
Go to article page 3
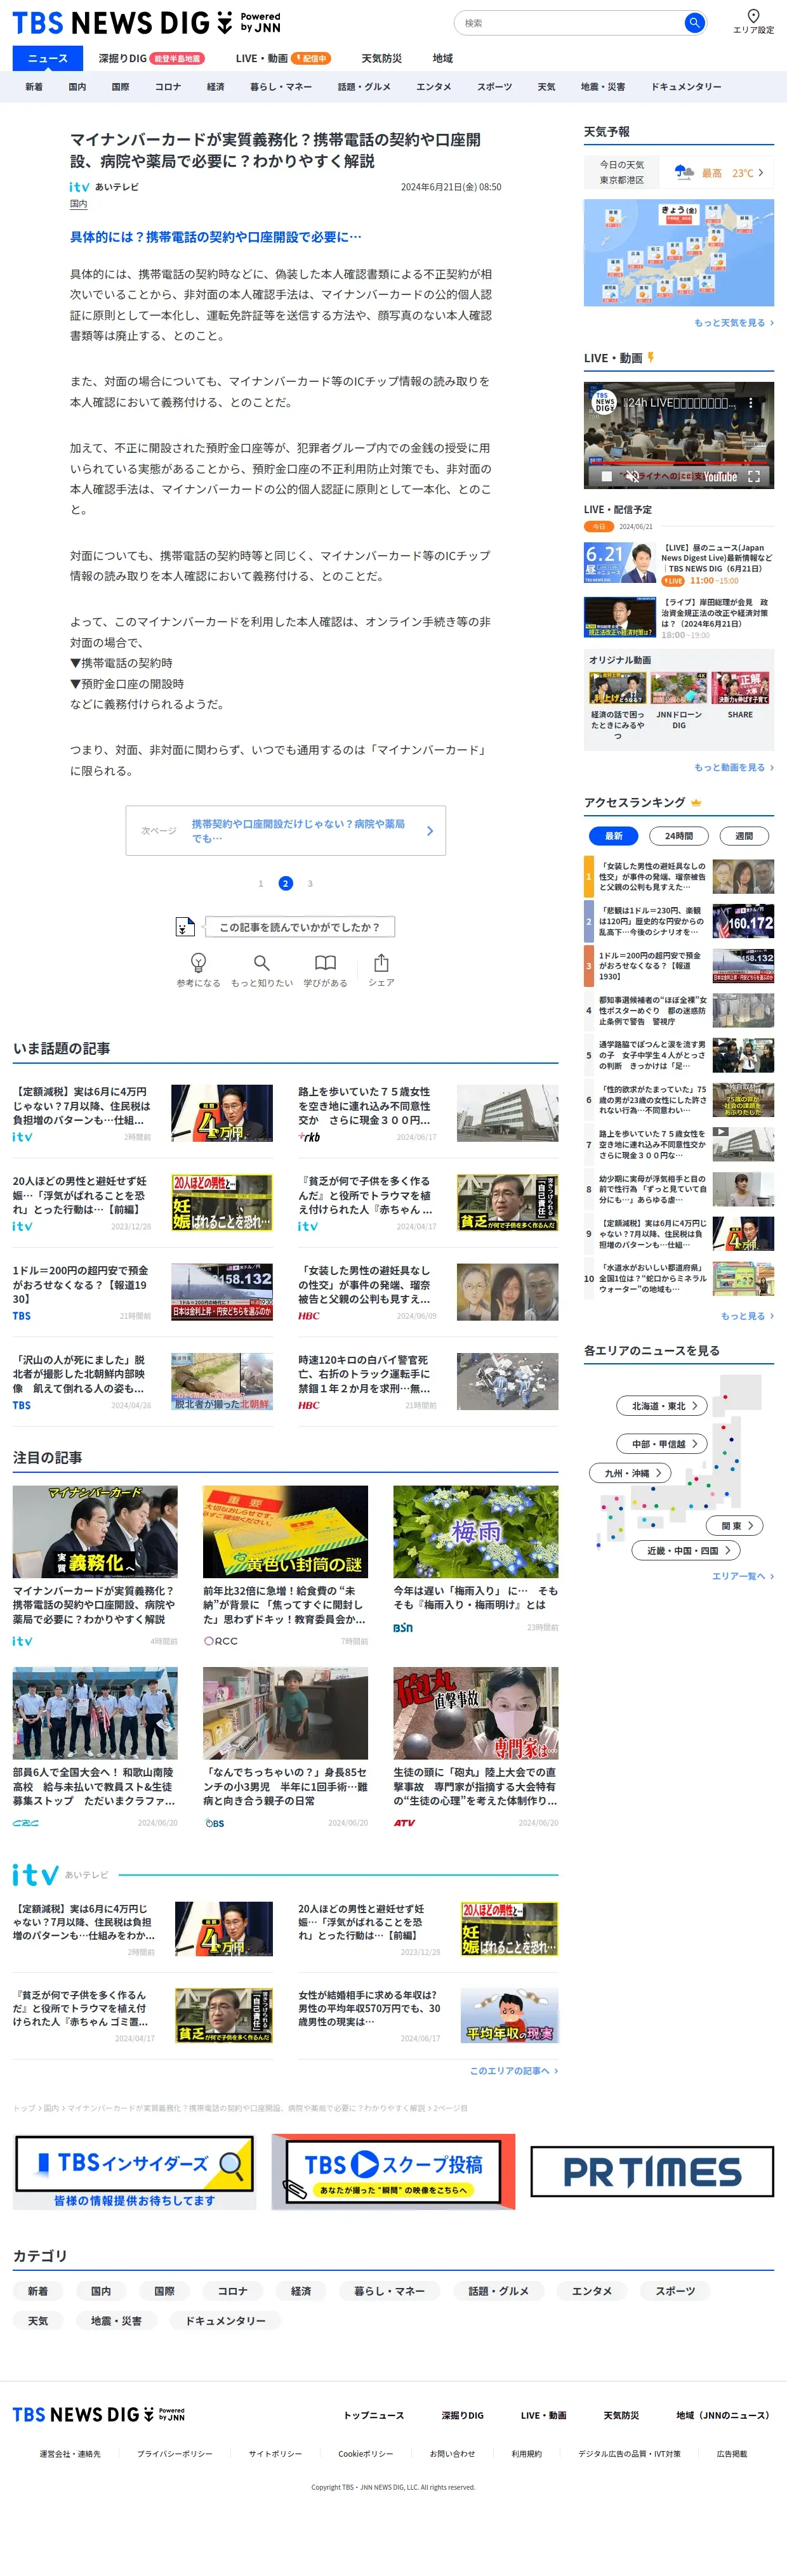[x=310, y=883]
